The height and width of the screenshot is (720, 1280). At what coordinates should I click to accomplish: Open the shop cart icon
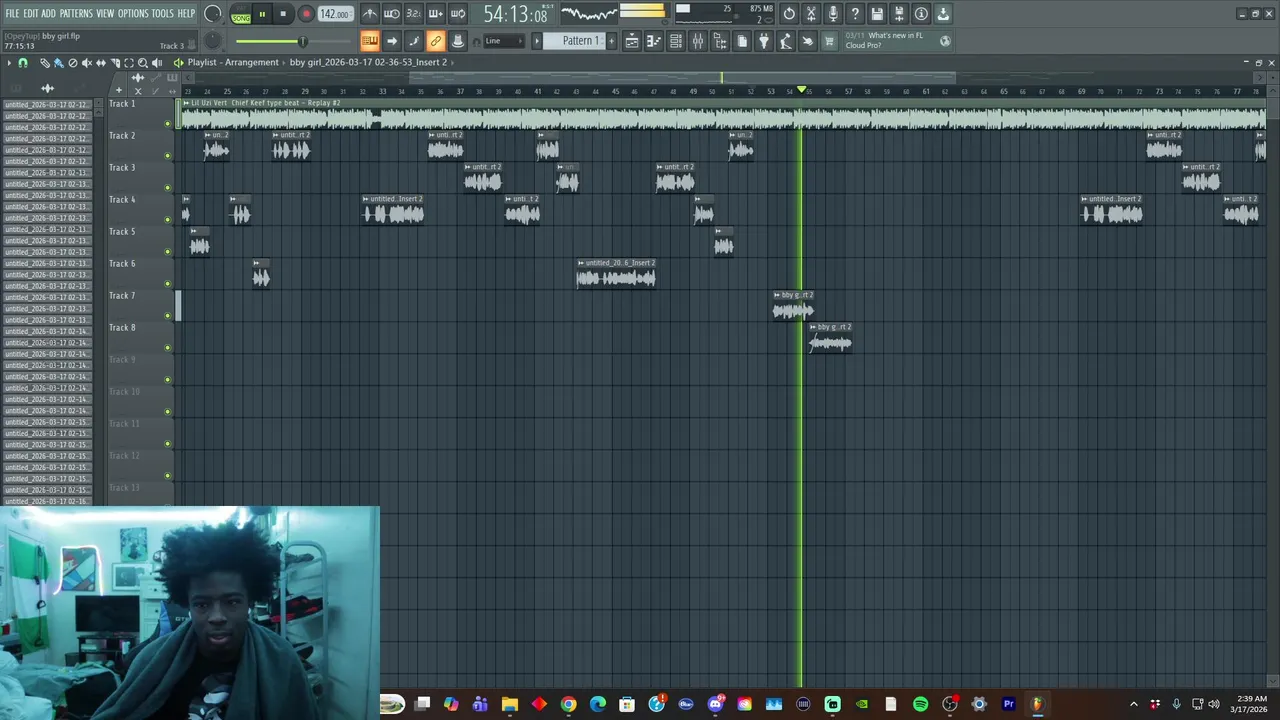[x=829, y=41]
